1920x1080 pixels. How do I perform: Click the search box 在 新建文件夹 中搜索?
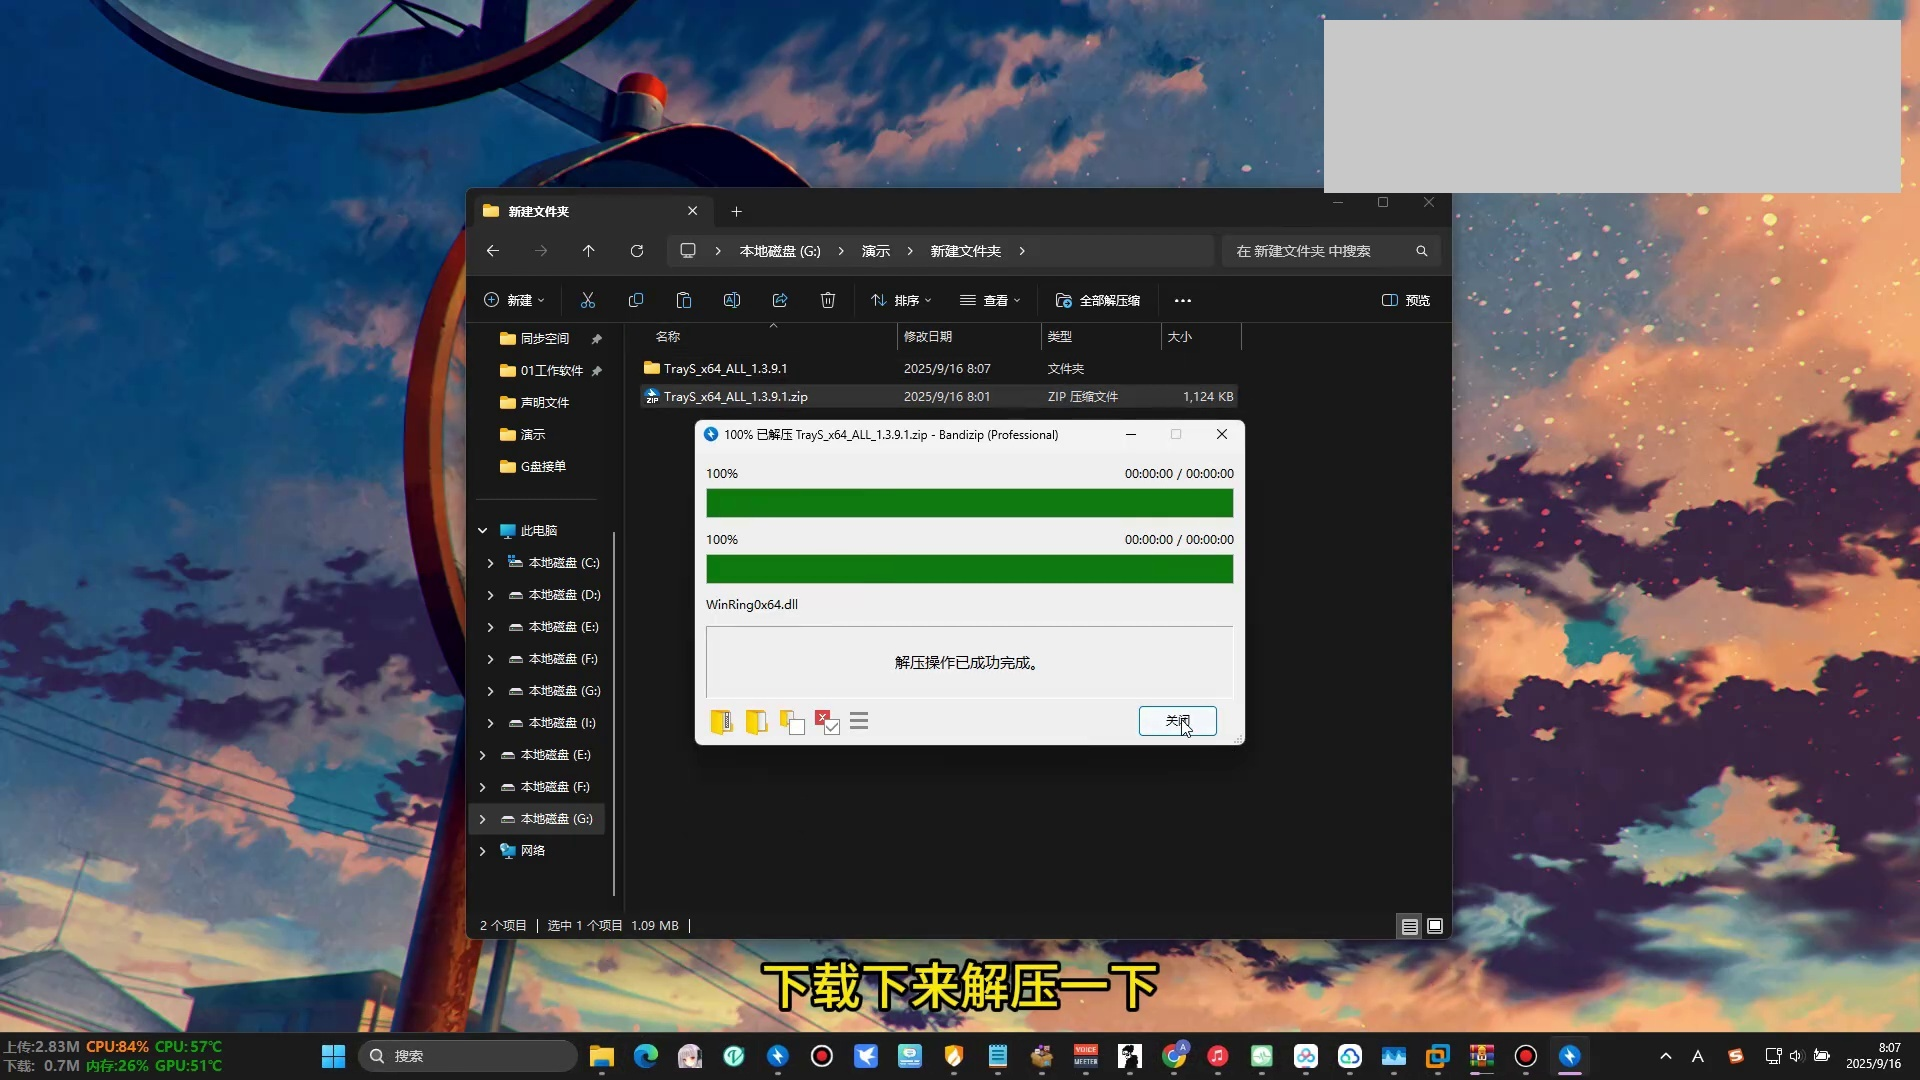pos(1320,251)
